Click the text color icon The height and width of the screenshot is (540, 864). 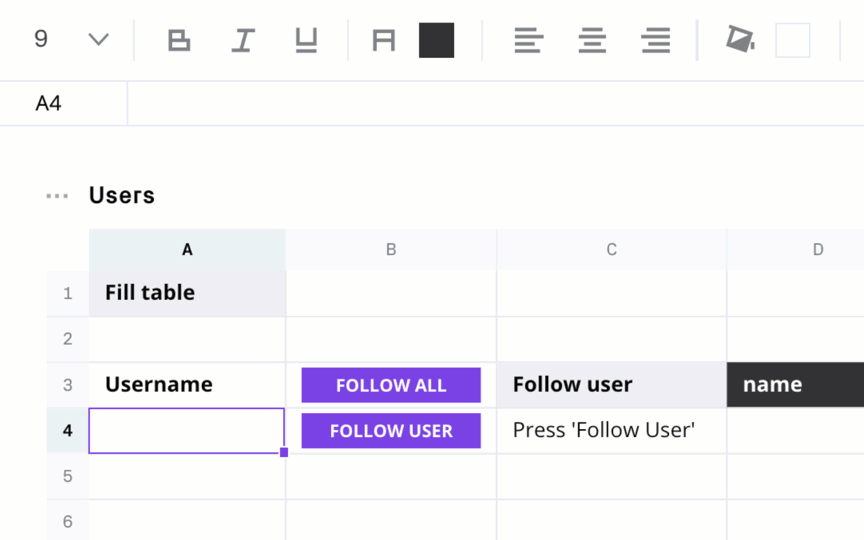(x=384, y=40)
